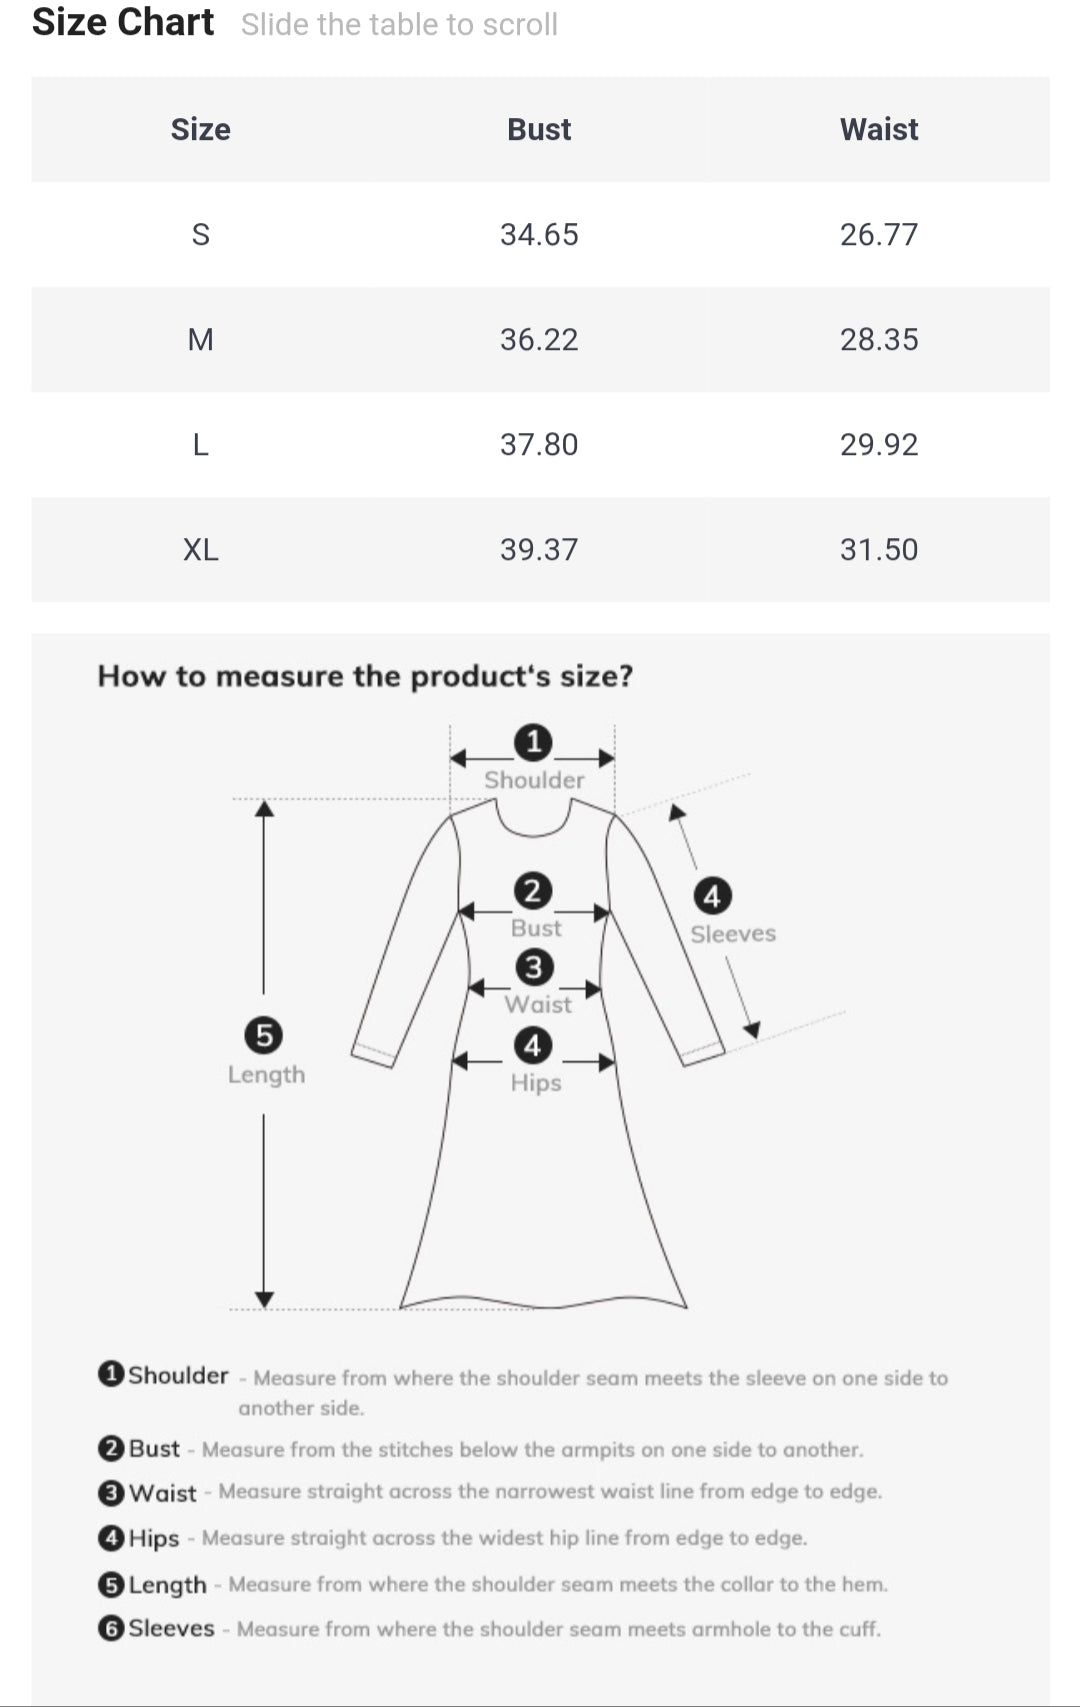Click the 'Slide the table to scroll' hint
The image size is (1080, 1707).
click(399, 25)
